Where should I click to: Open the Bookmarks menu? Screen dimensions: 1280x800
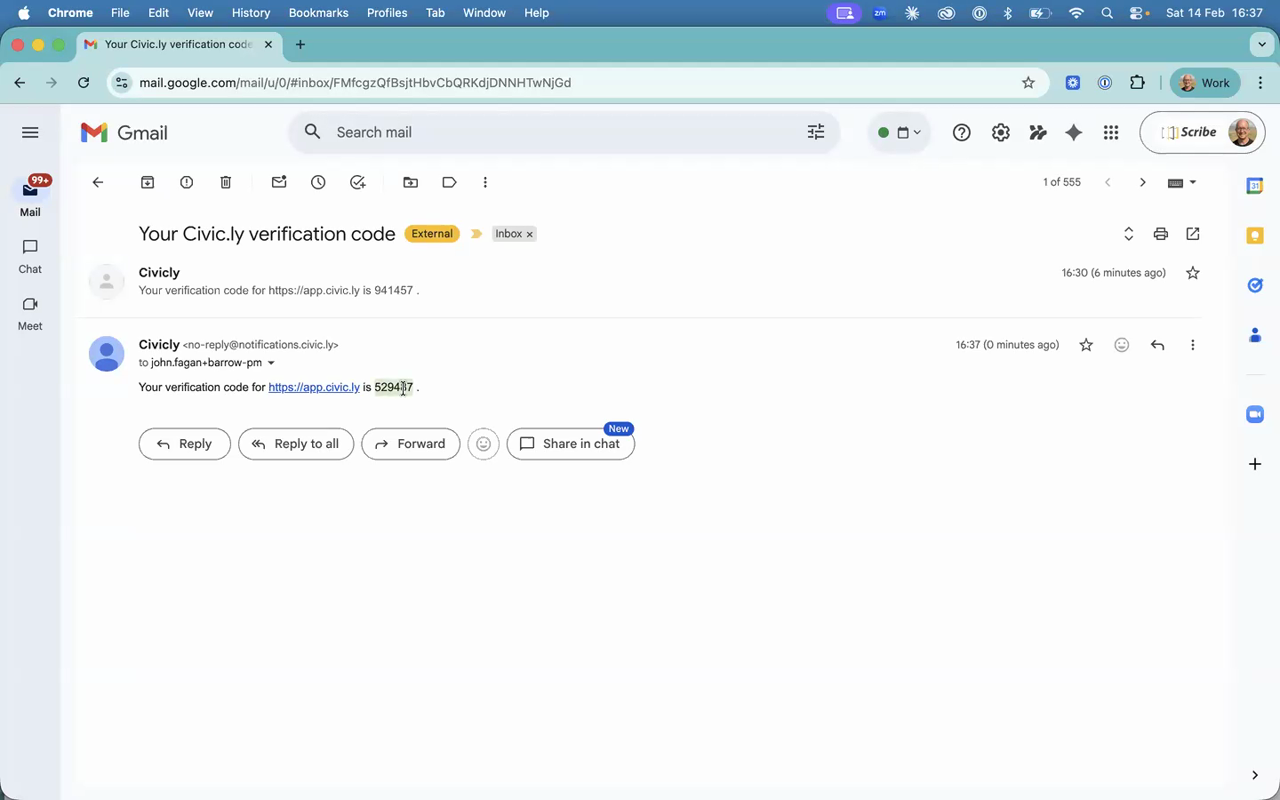(318, 13)
